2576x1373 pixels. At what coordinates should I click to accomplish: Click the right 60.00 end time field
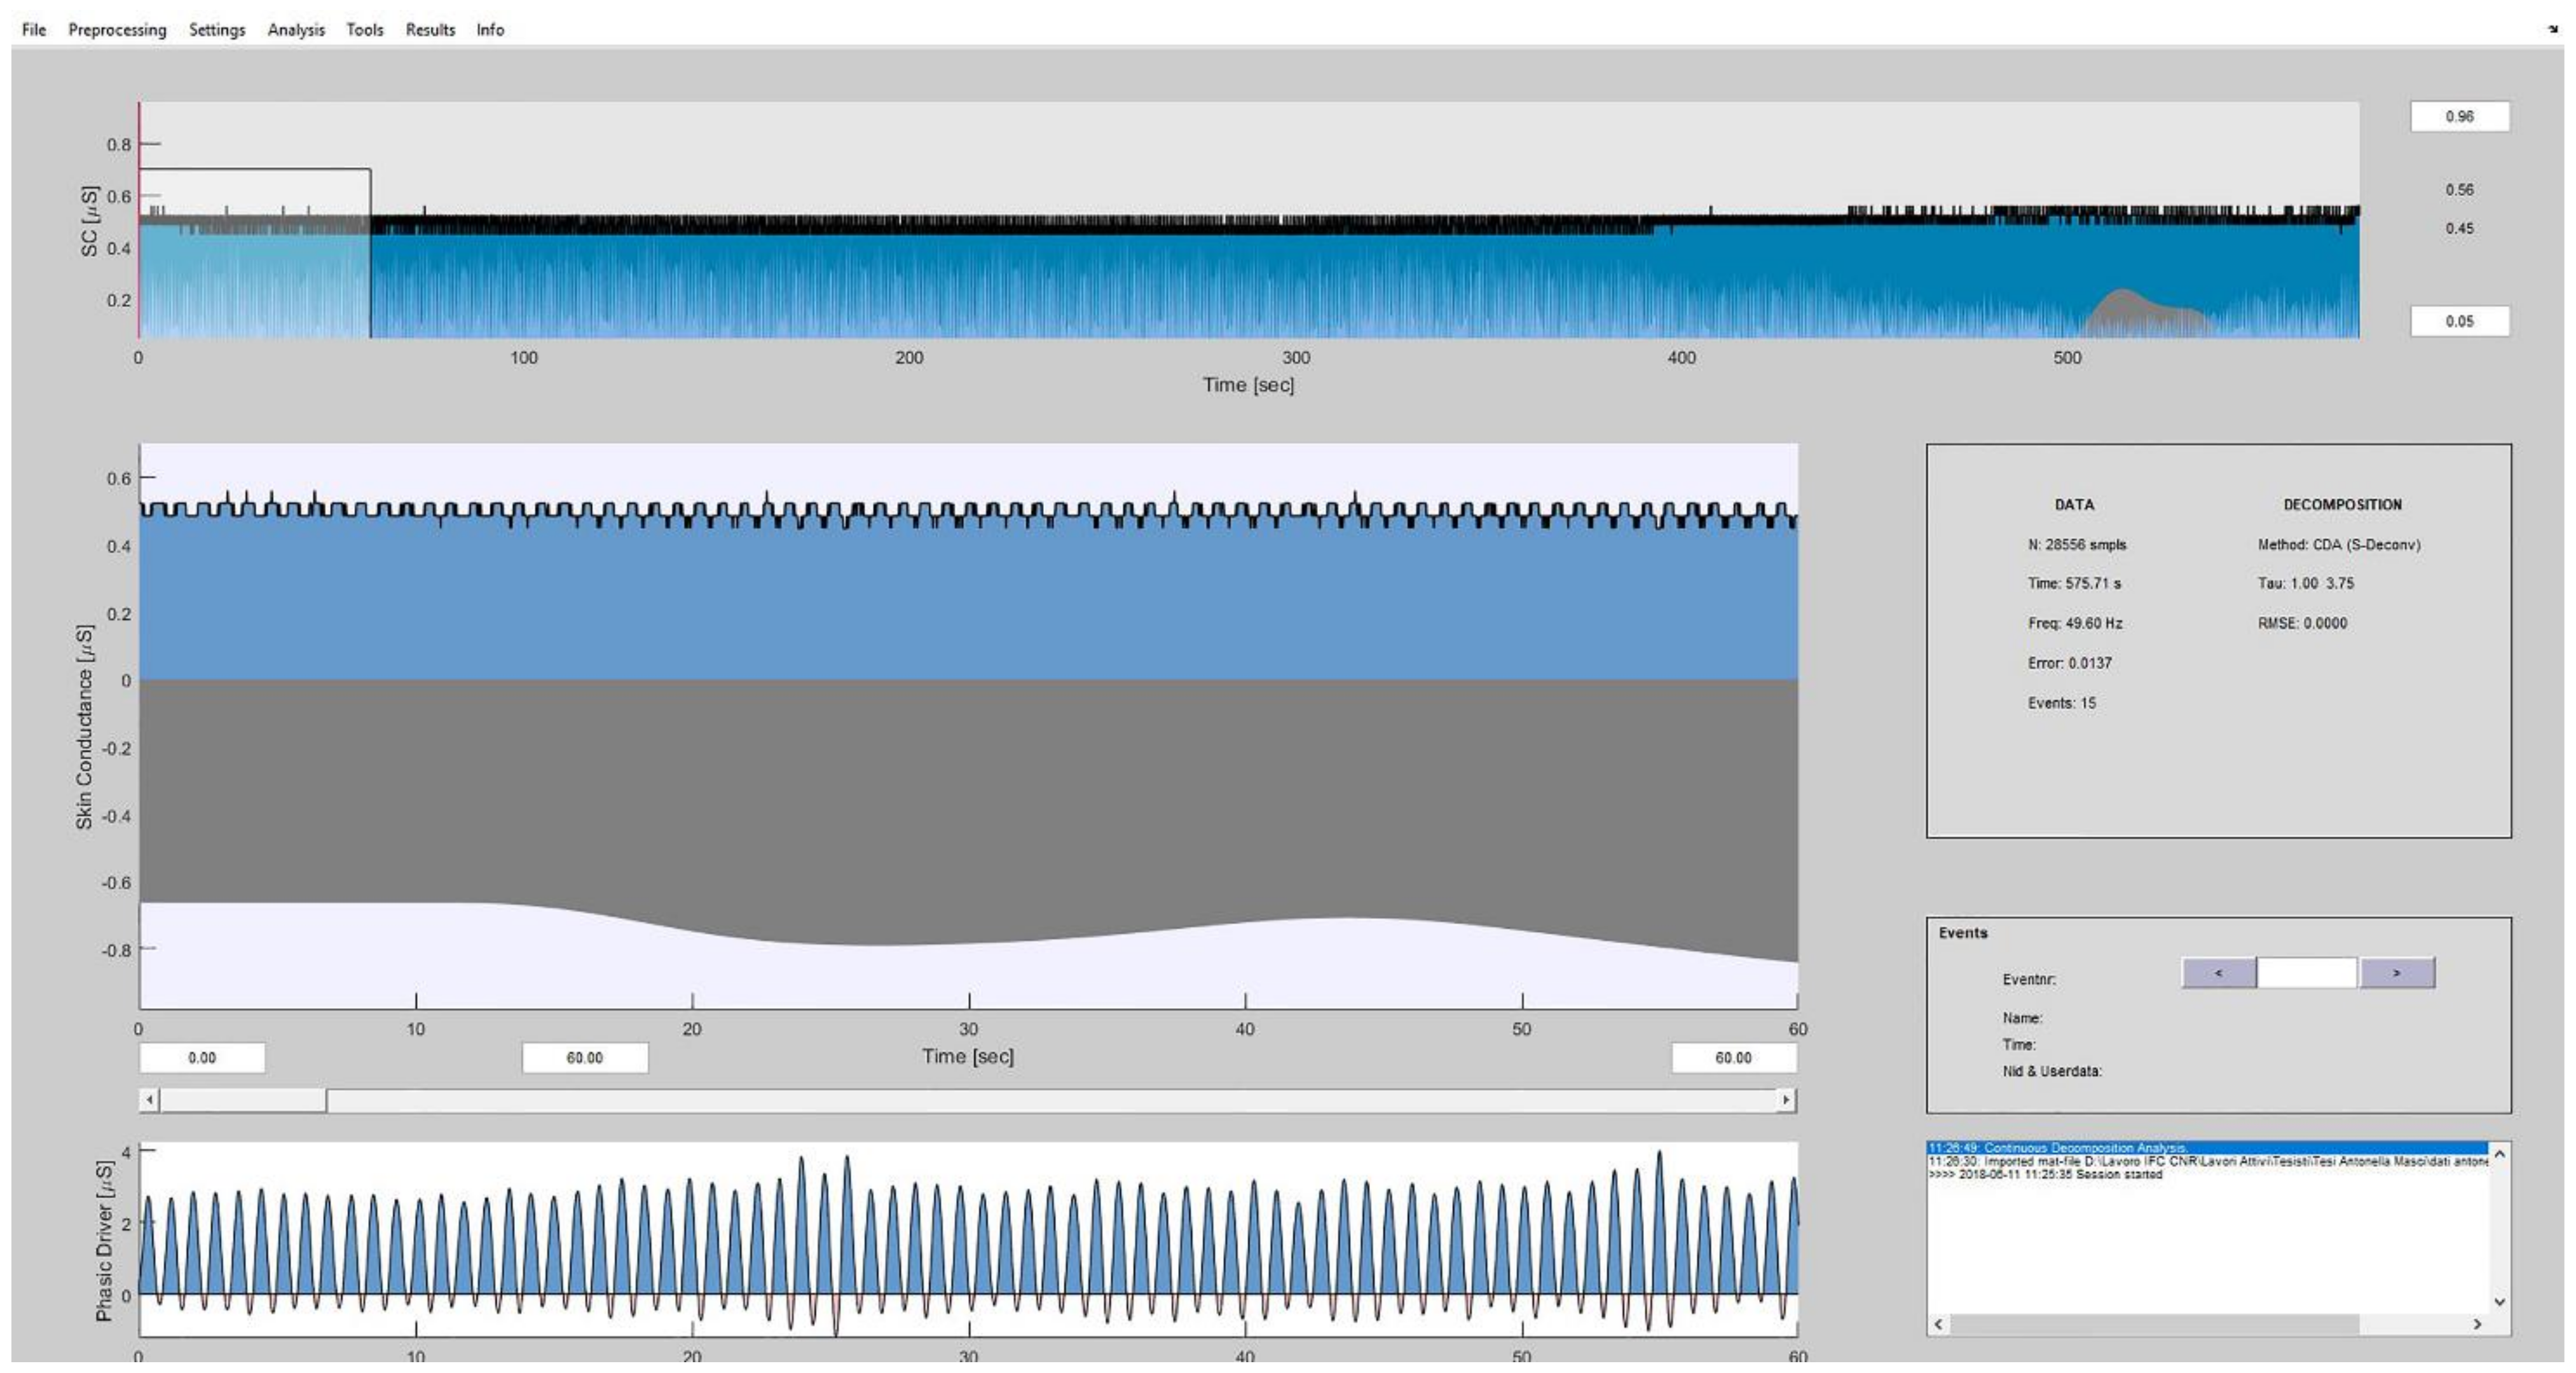click(x=1733, y=1058)
